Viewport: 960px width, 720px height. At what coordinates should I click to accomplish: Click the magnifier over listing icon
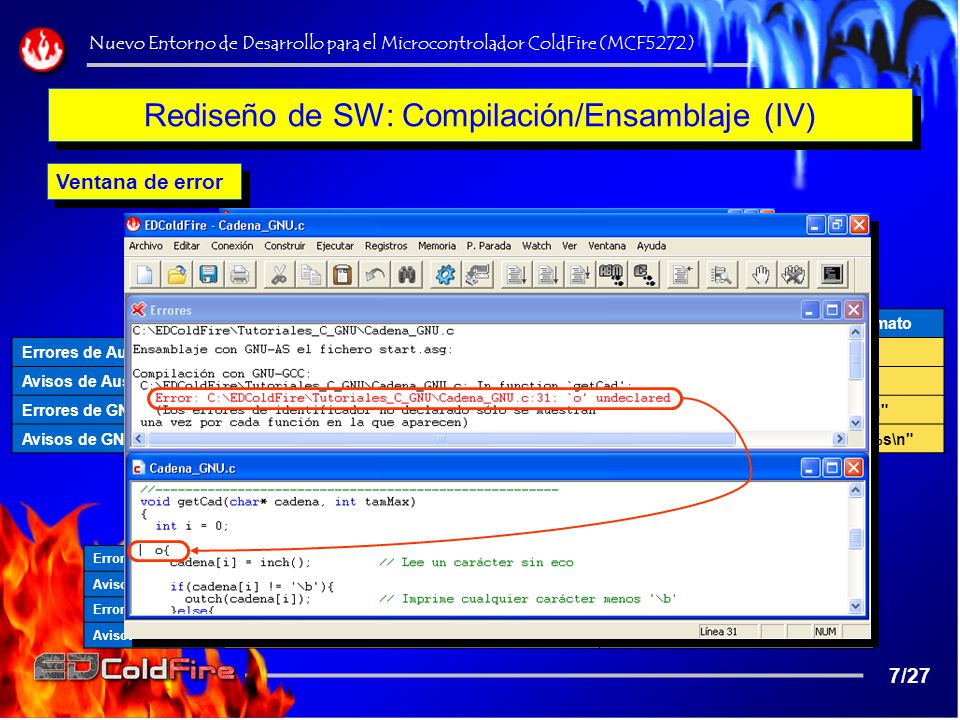[x=721, y=274]
